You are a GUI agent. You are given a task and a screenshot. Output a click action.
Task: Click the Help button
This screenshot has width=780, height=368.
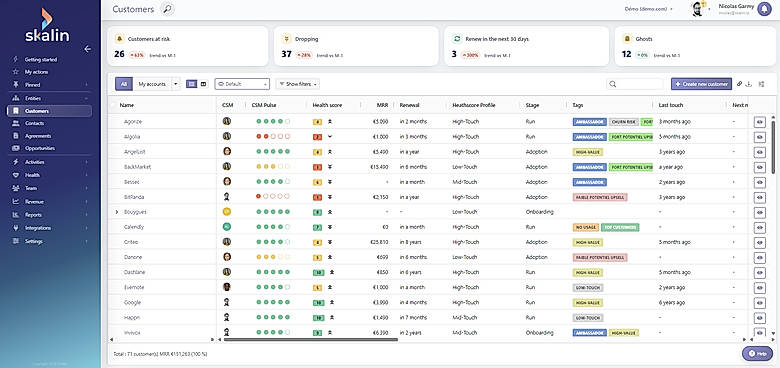(x=757, y=354)
